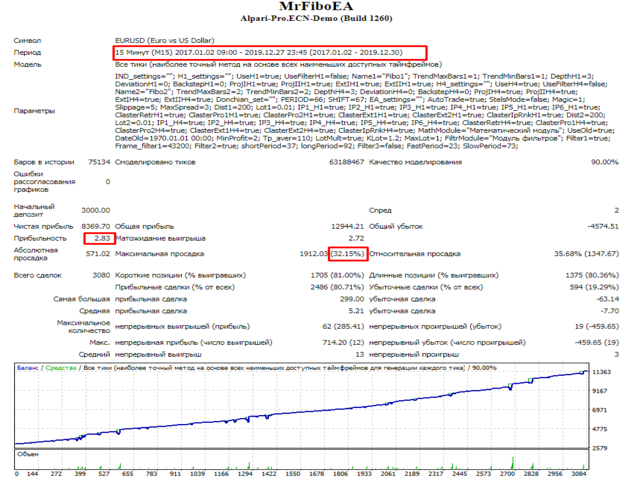
Task: Click the Средства legend in chart
Action: [x=61, y=368]
